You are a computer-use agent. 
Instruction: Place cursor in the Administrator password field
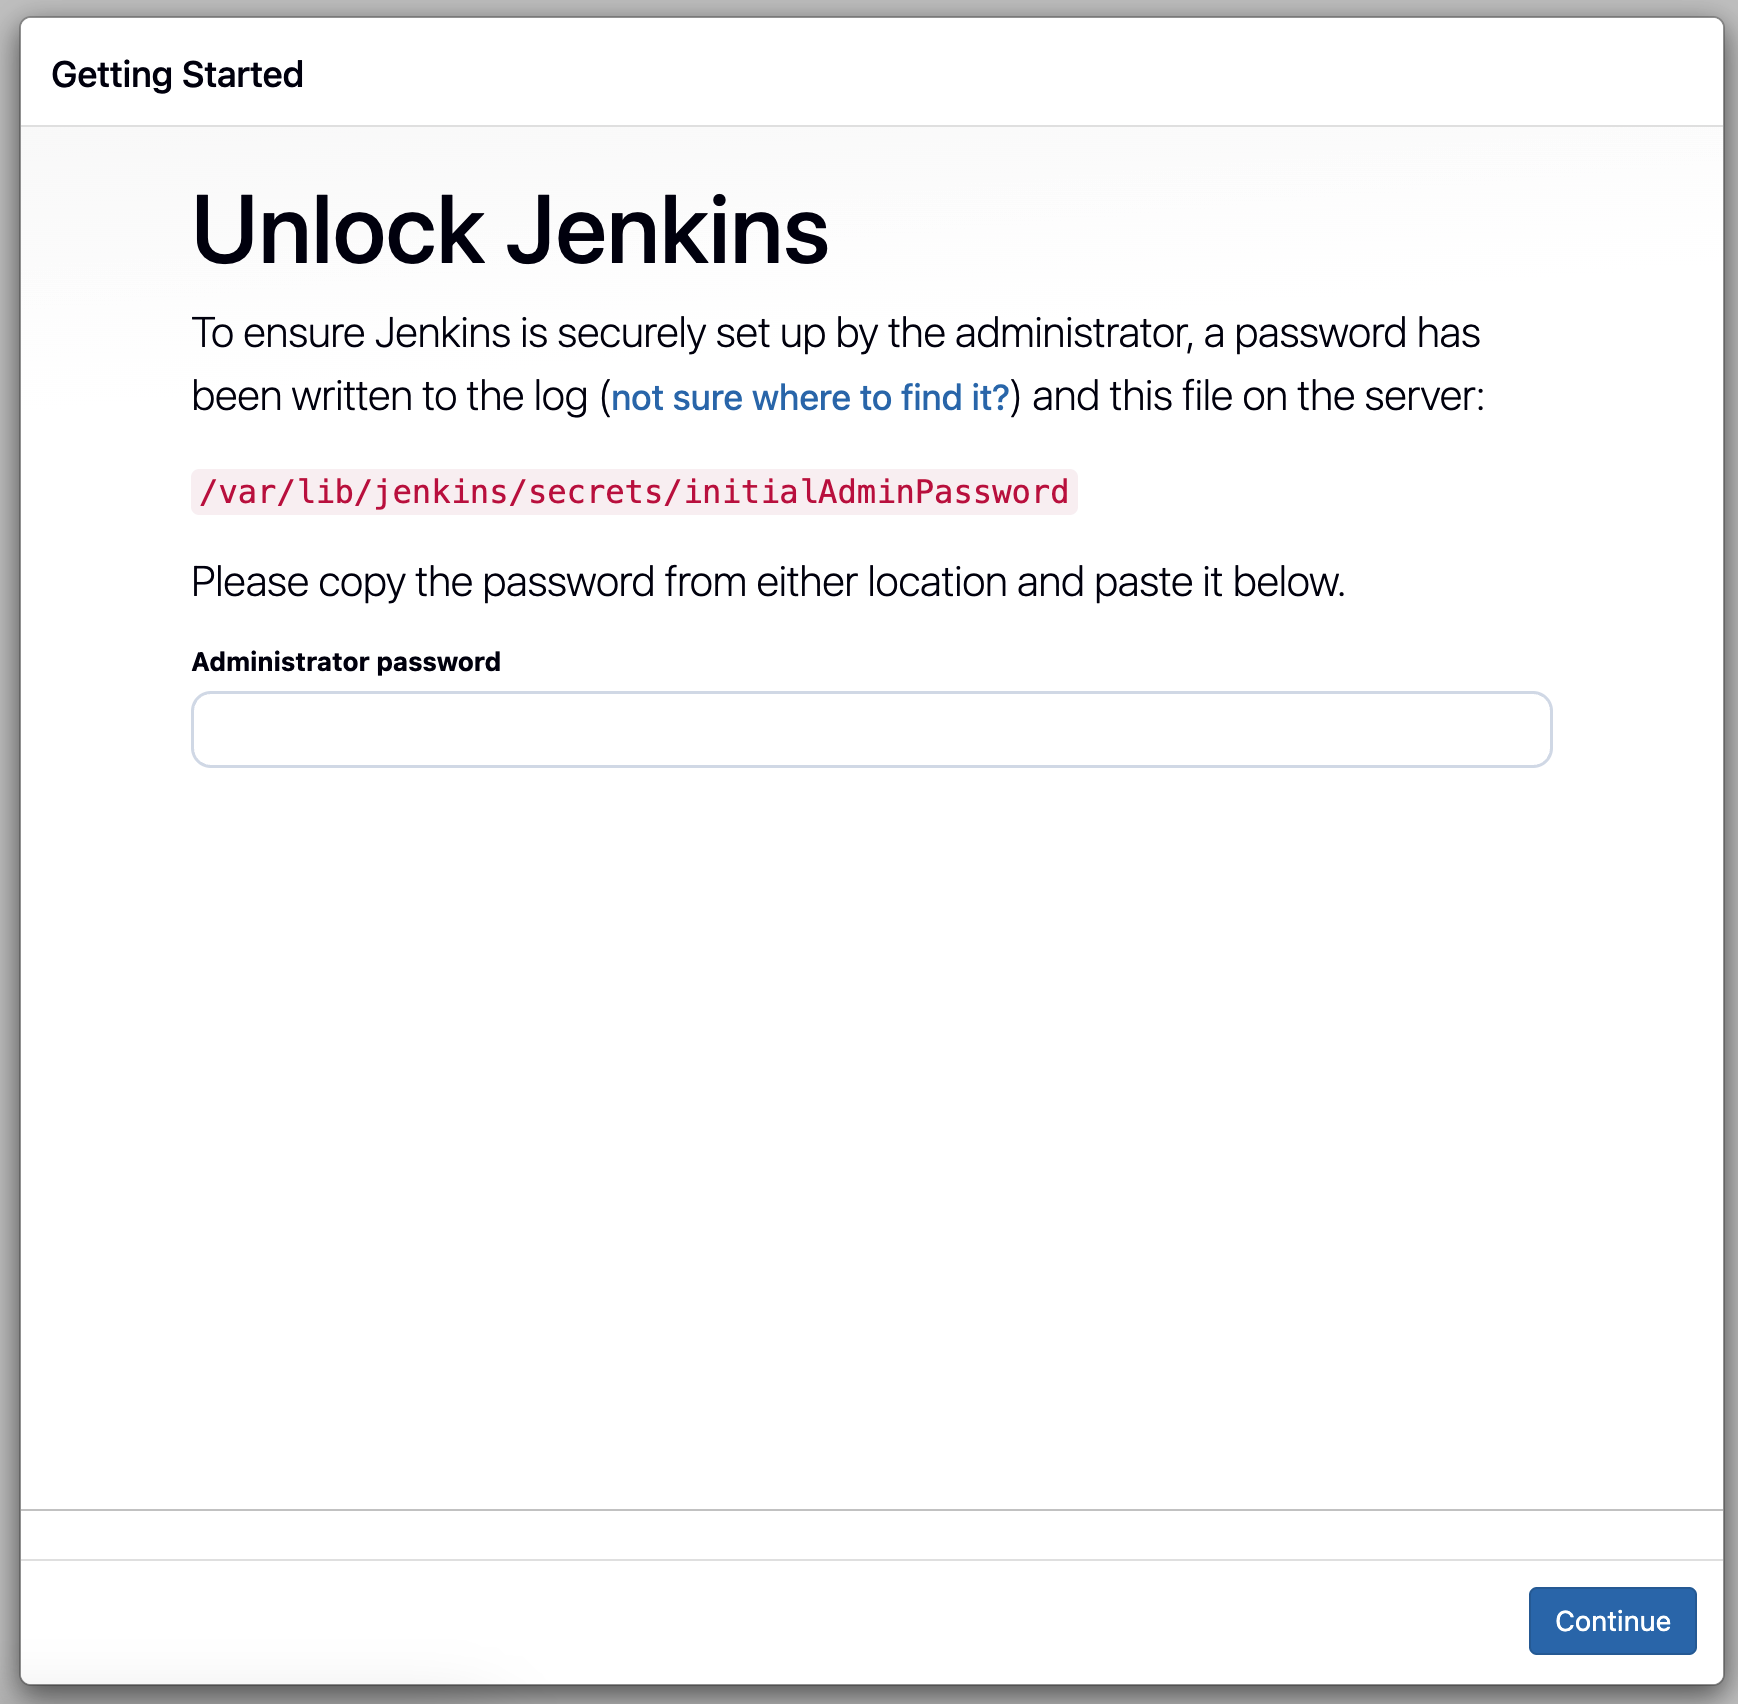coord(870,730)
